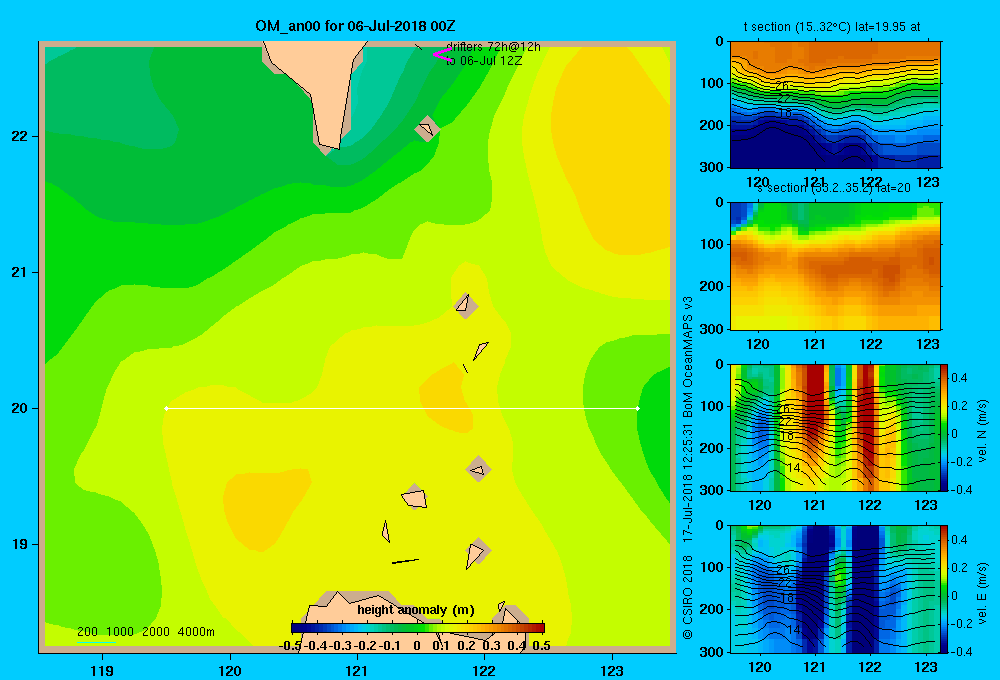Click the "200 1000 2000 4000m" depth legend

[145, 632]
